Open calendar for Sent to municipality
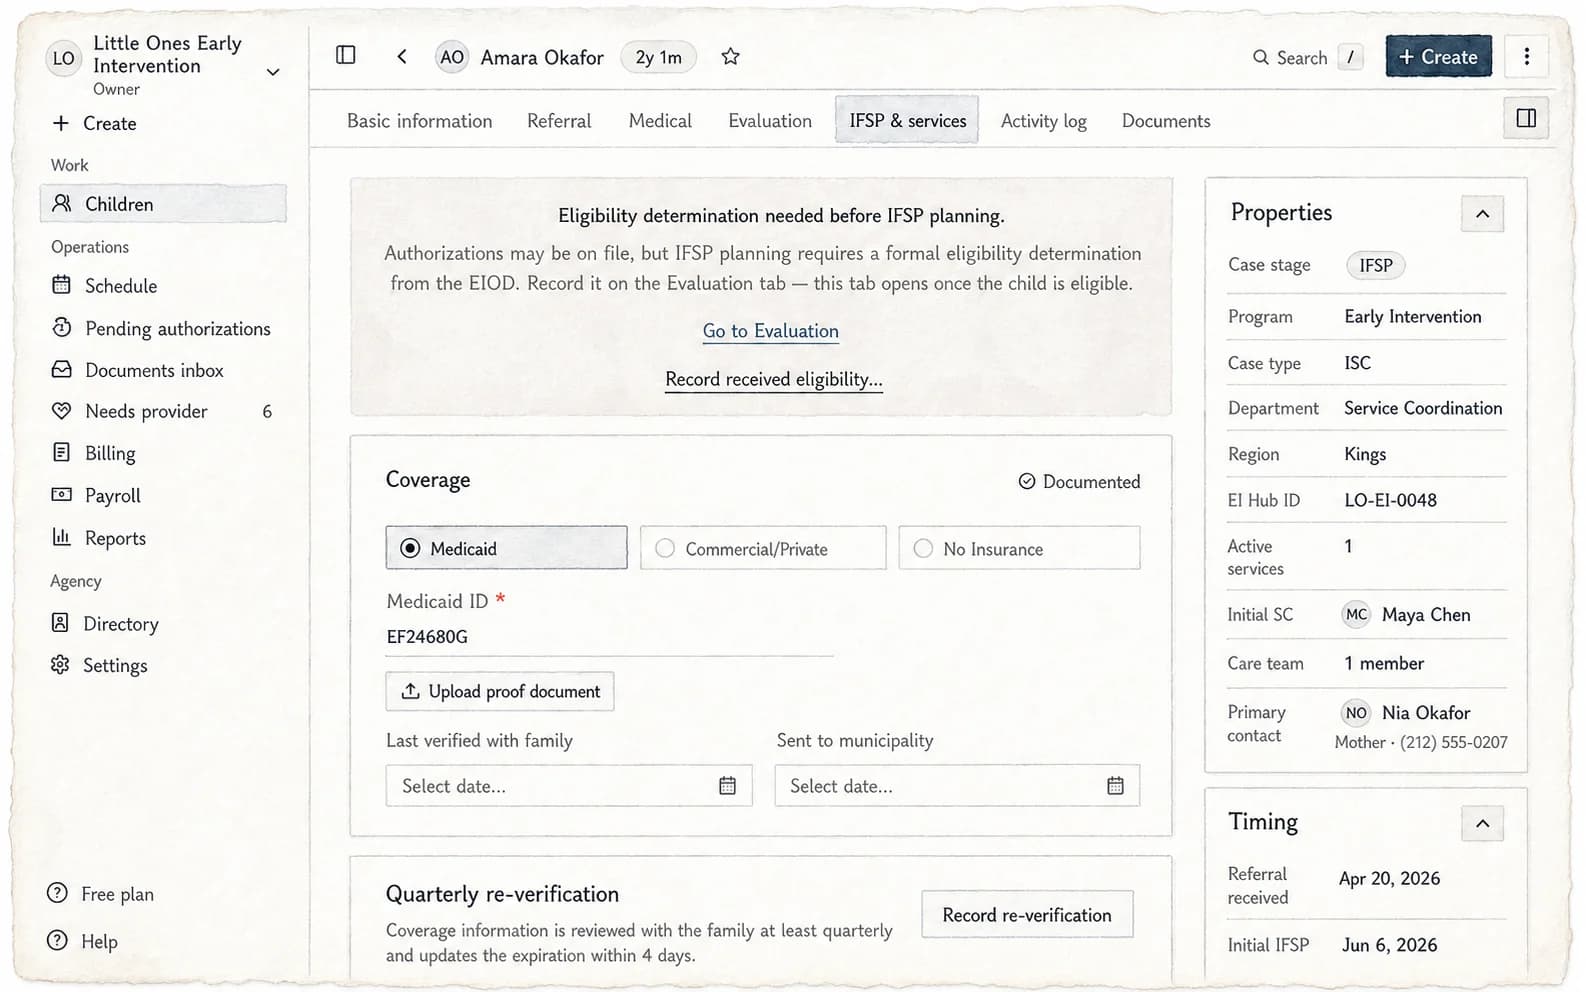The image size is (1586, 992). coord(1115,786)
